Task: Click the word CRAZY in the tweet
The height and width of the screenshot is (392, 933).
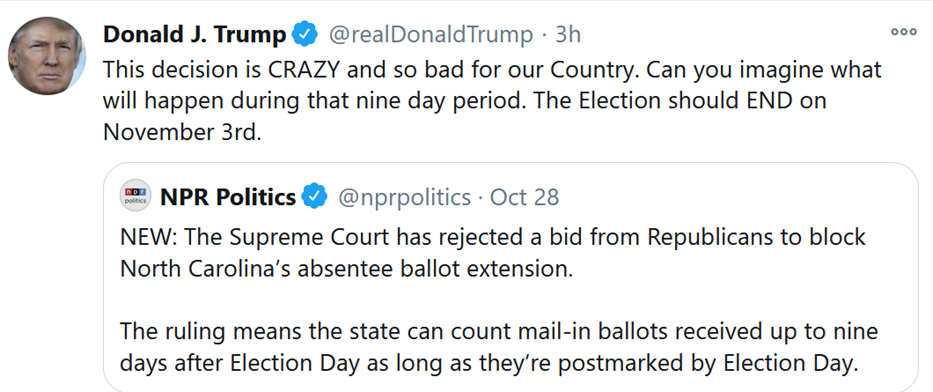Action: (302, 70)
